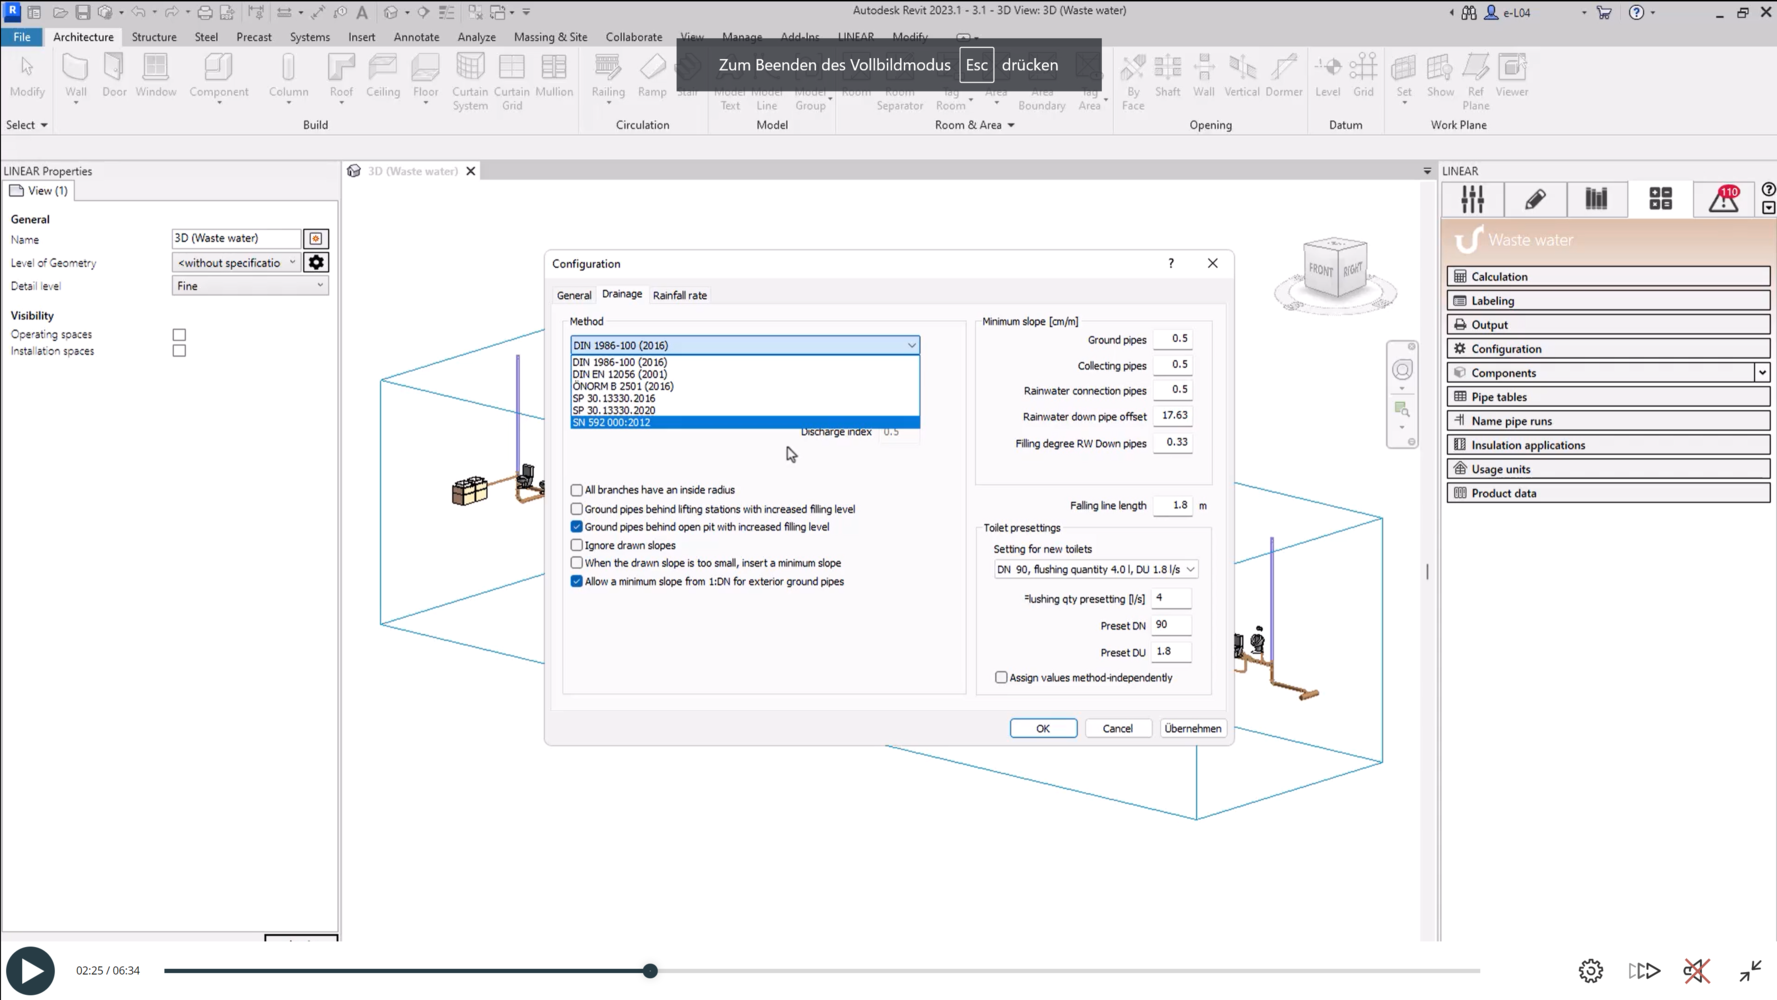The width and height of the screenshot is (1777, 1000).
Task: Toggle the Operating spaces visibility checkbox
Action: 179,335
